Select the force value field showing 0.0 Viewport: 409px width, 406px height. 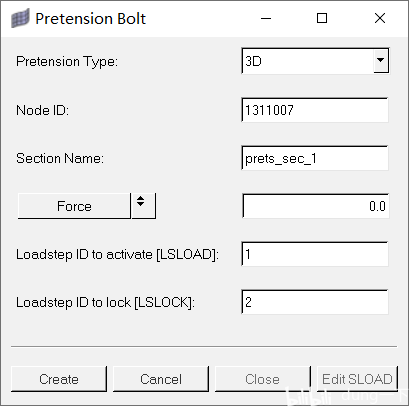point(316,206)
